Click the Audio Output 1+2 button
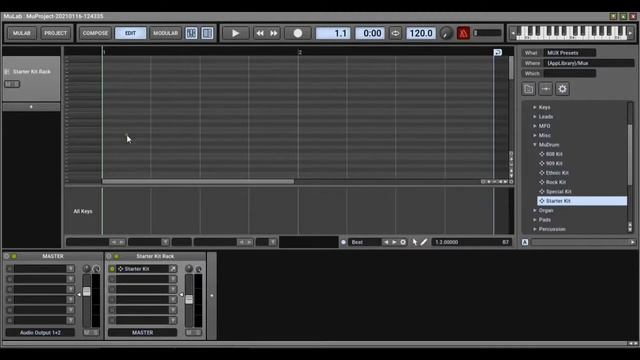This screenshot has height=360, width=640. pos(40,333)
